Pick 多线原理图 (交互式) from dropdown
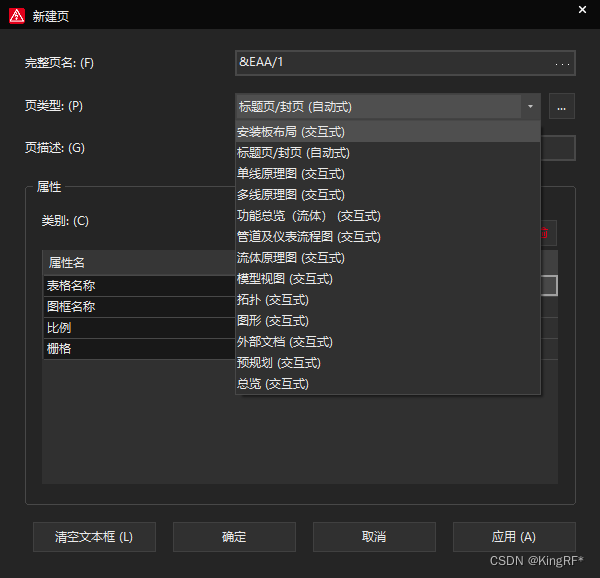This screenshot has width=600, height=578. click(290, 195)
